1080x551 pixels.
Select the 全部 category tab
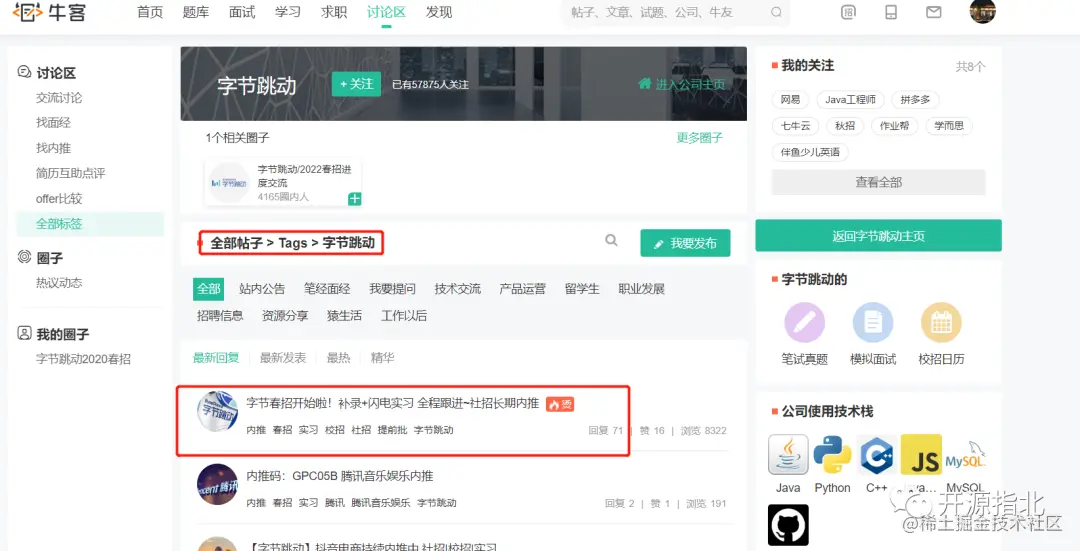(x=209, y=289)
